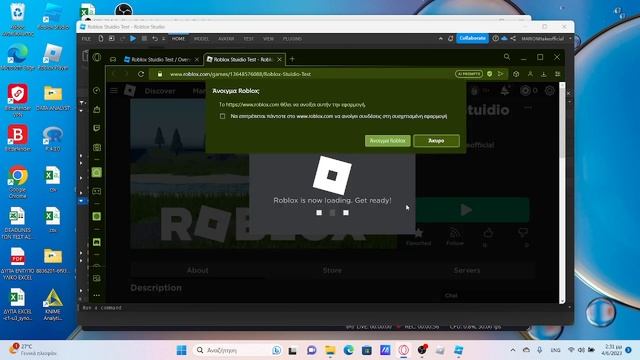Click the Stop button in Roblox Studio toolbar
640x360 pixels.
coord(144,38)
